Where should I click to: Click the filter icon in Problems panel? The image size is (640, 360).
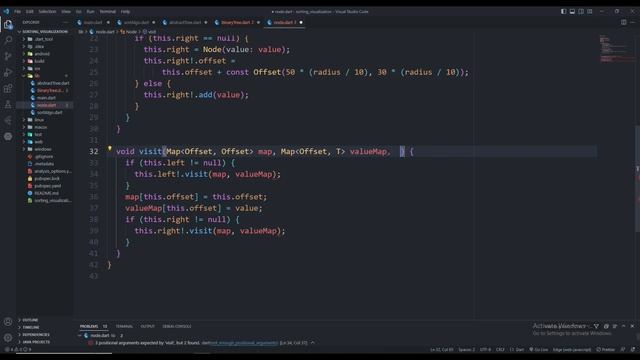click(596, 326)
